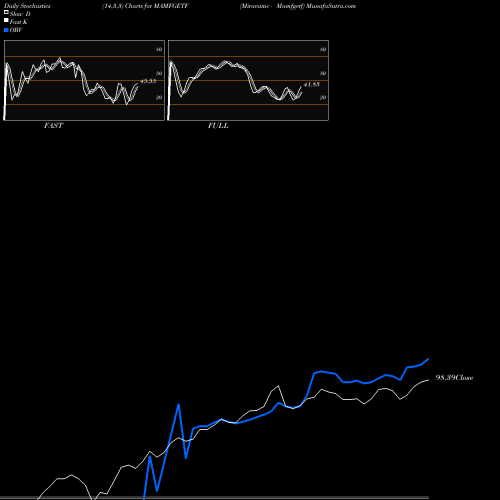Image resolution: width=500 pixels, height=500 pixels.
Task: Click the 'OBV' legend label
Action: (16, 30)
